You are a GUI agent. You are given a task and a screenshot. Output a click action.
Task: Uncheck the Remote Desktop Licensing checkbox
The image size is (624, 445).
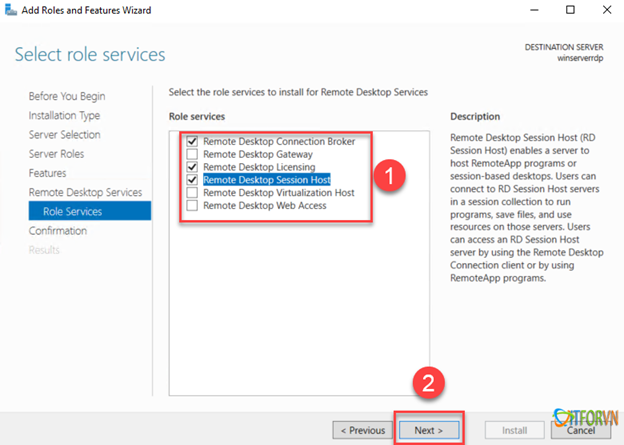(192, 167)
